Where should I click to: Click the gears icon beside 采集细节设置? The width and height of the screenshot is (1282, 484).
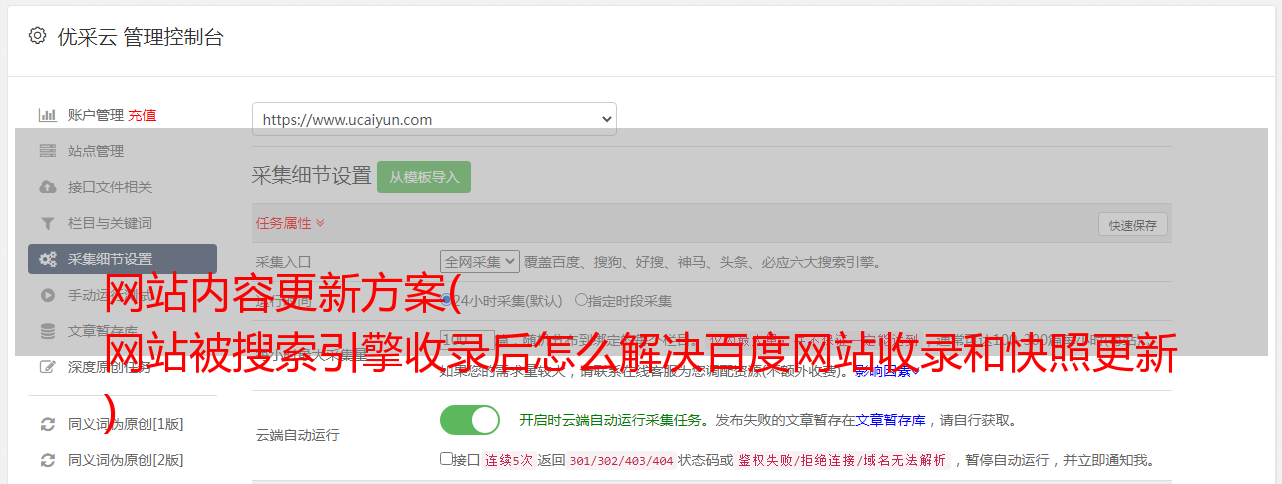tap(47, 259)
